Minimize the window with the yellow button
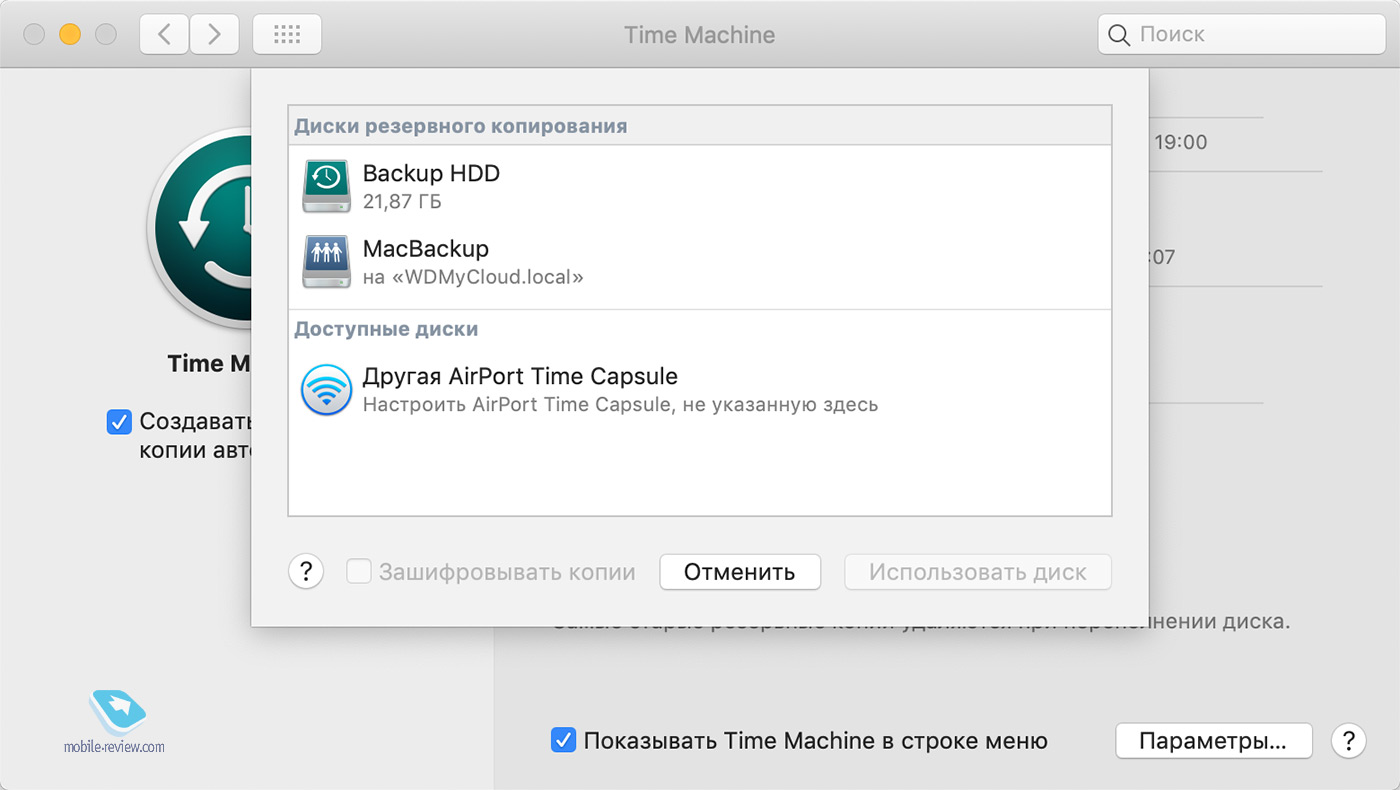Viewport: 1400px width, 790px height. pyautogui.click(x=70, y=34)
